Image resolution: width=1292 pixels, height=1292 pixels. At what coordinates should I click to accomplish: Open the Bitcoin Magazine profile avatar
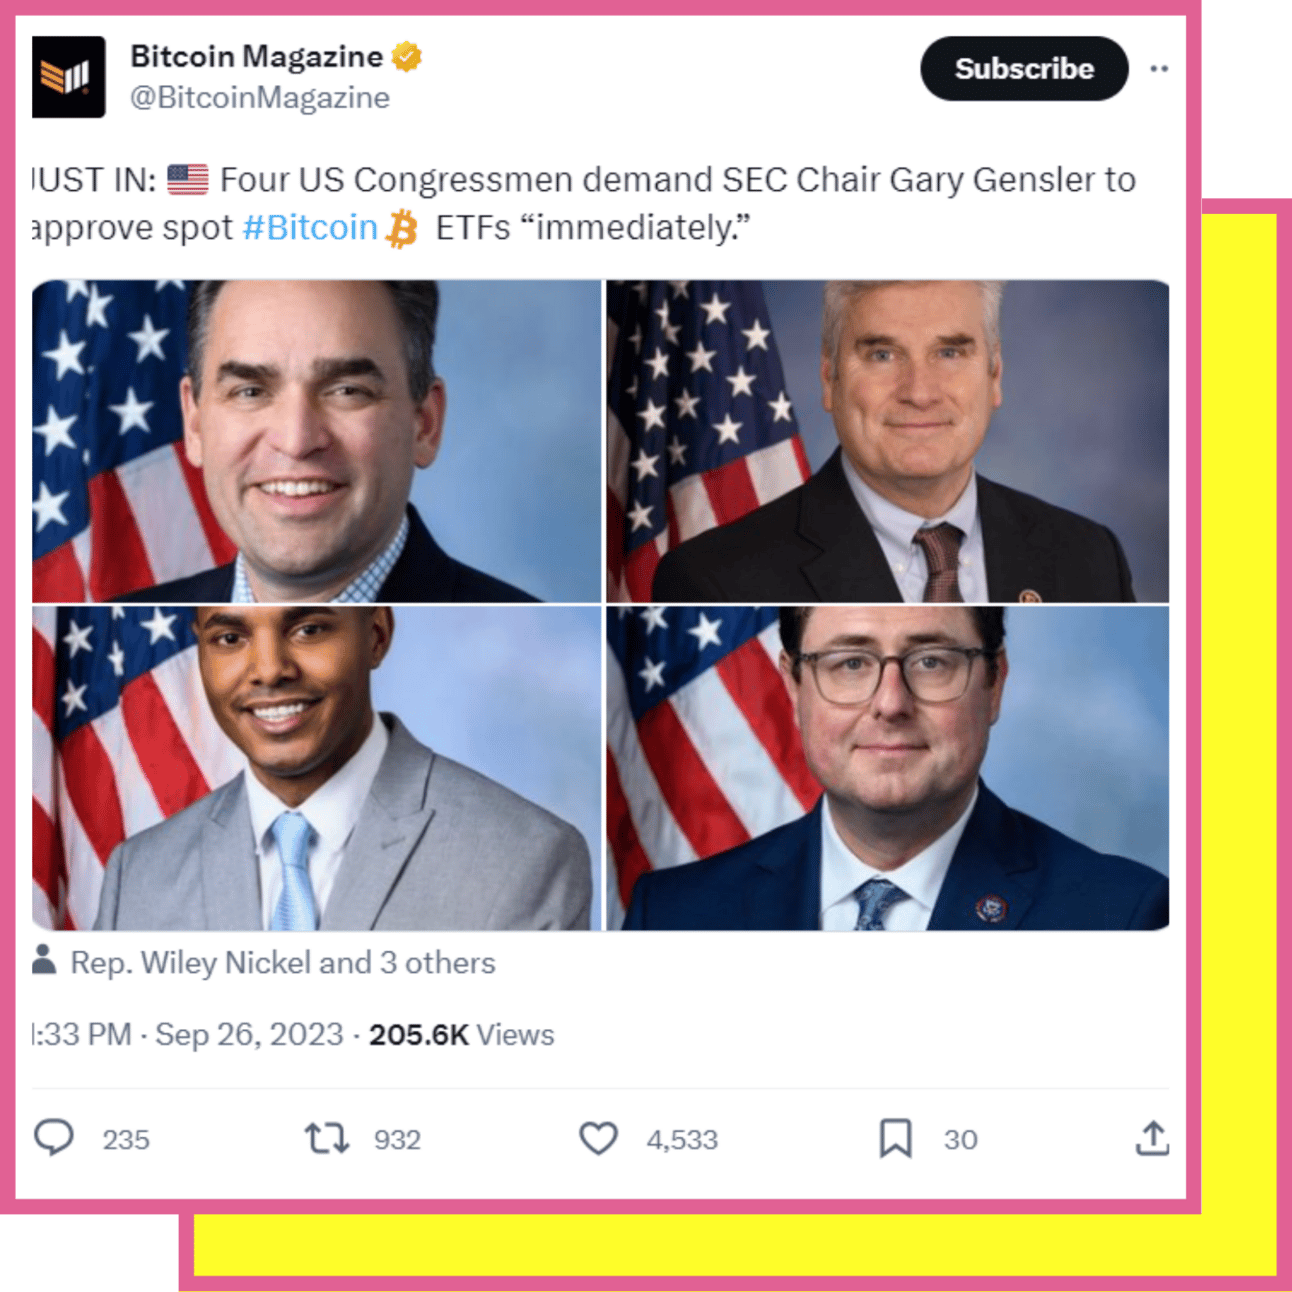68,77
